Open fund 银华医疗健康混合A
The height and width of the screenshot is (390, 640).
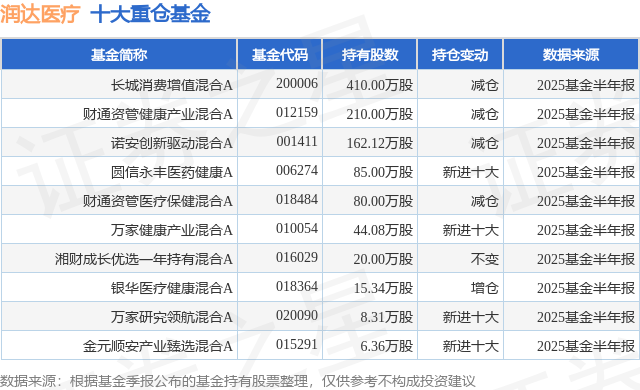172,288
